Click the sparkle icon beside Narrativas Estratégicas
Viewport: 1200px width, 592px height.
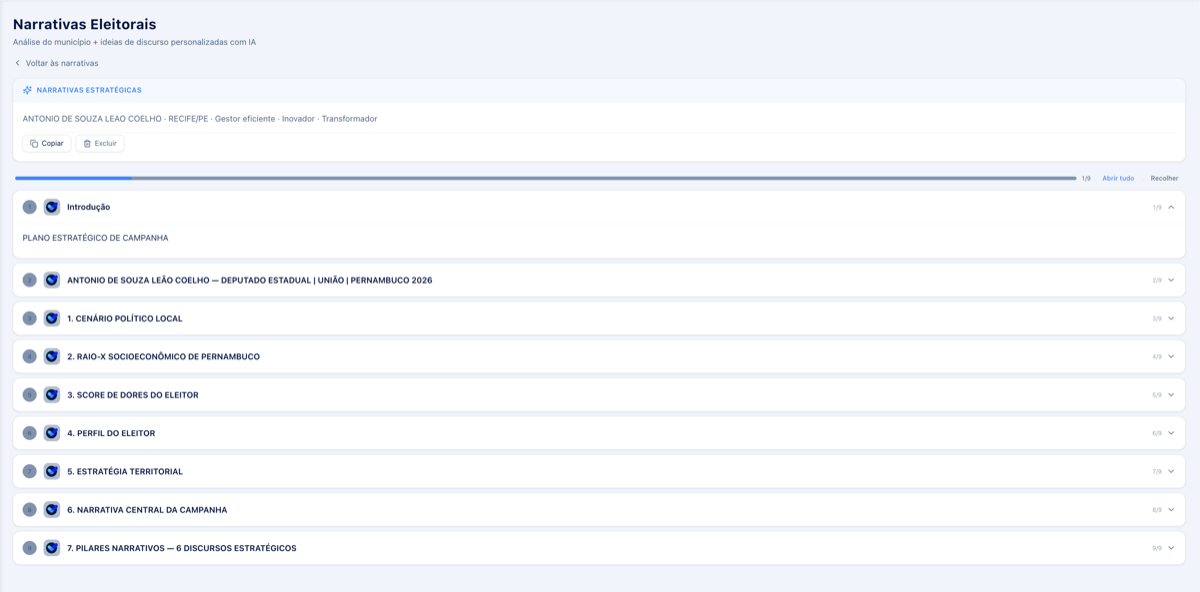(28, 90)
